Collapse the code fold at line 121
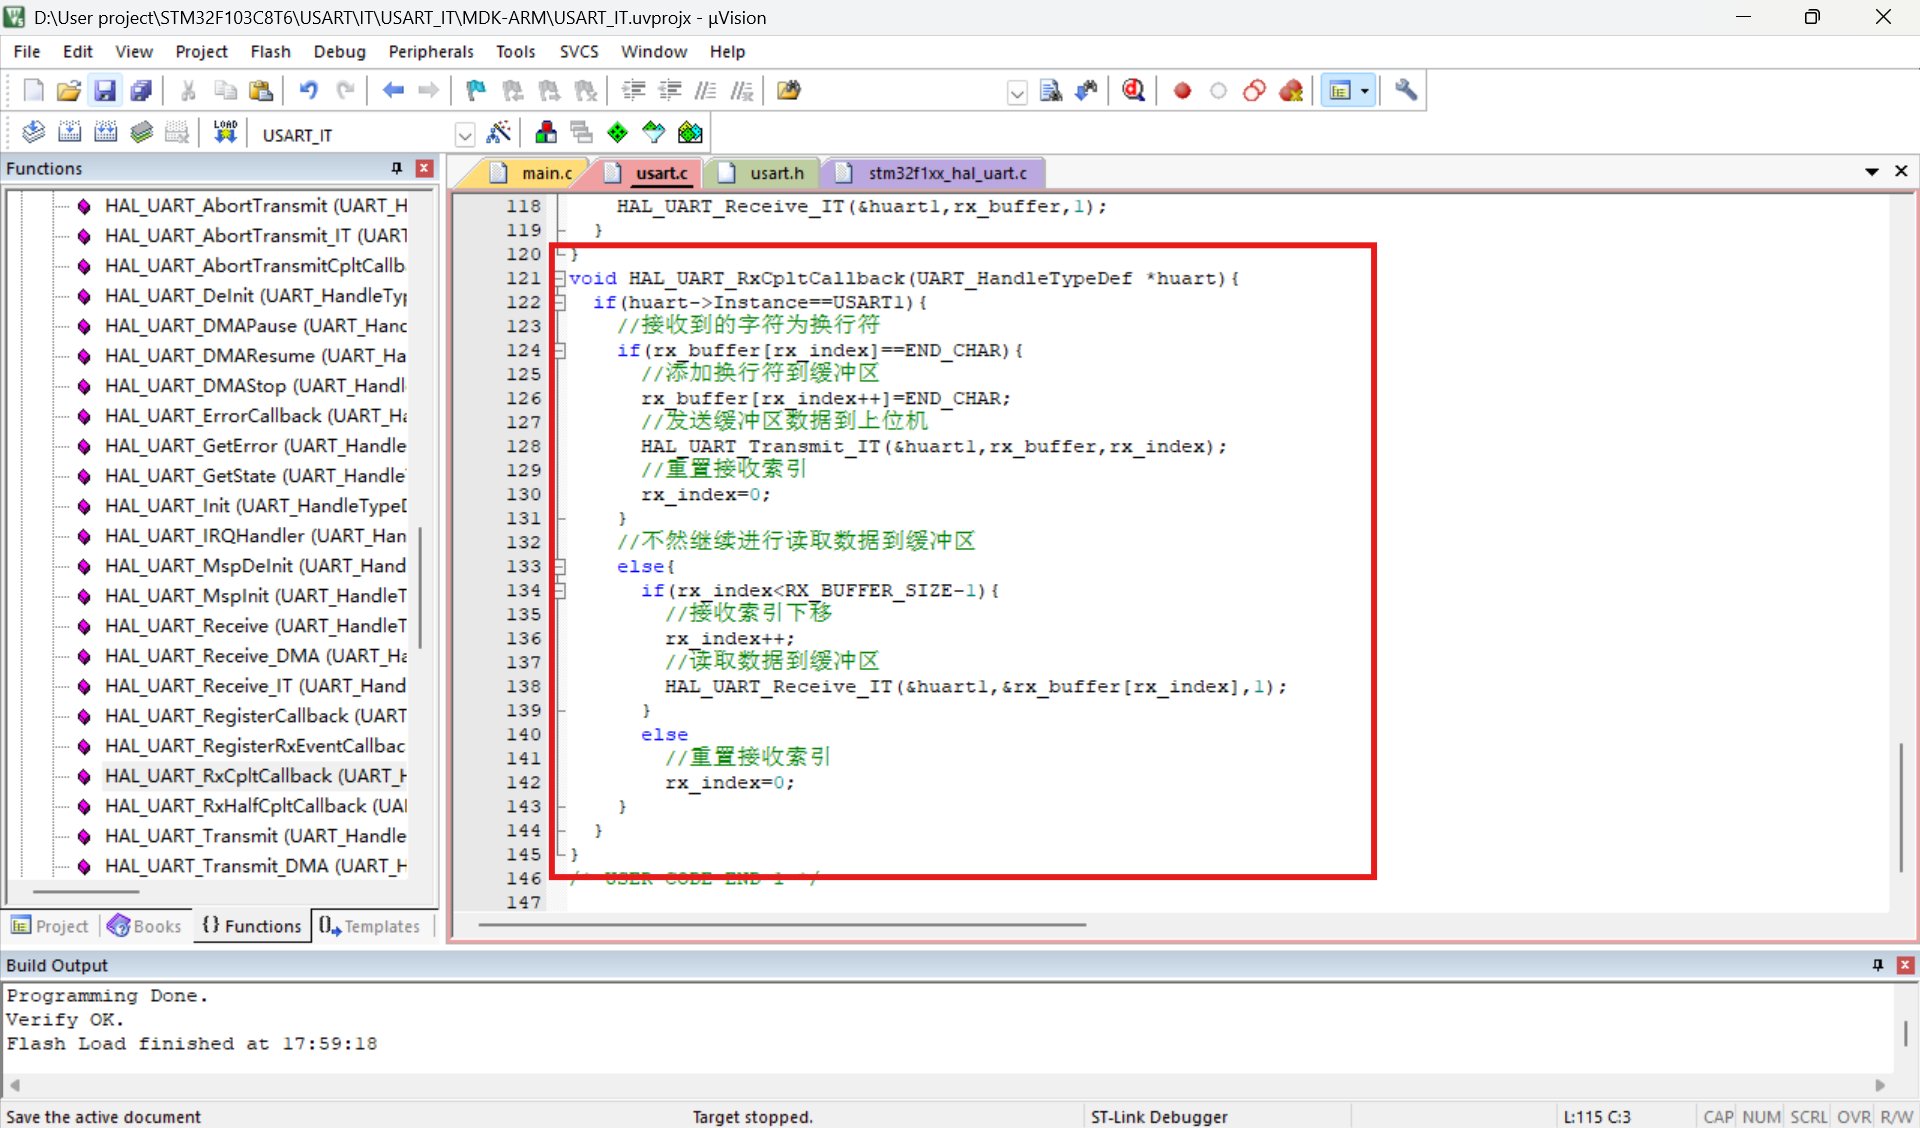Image resolution: width=1920 pixels, height=1128 pixels. [x=561, y=278]
